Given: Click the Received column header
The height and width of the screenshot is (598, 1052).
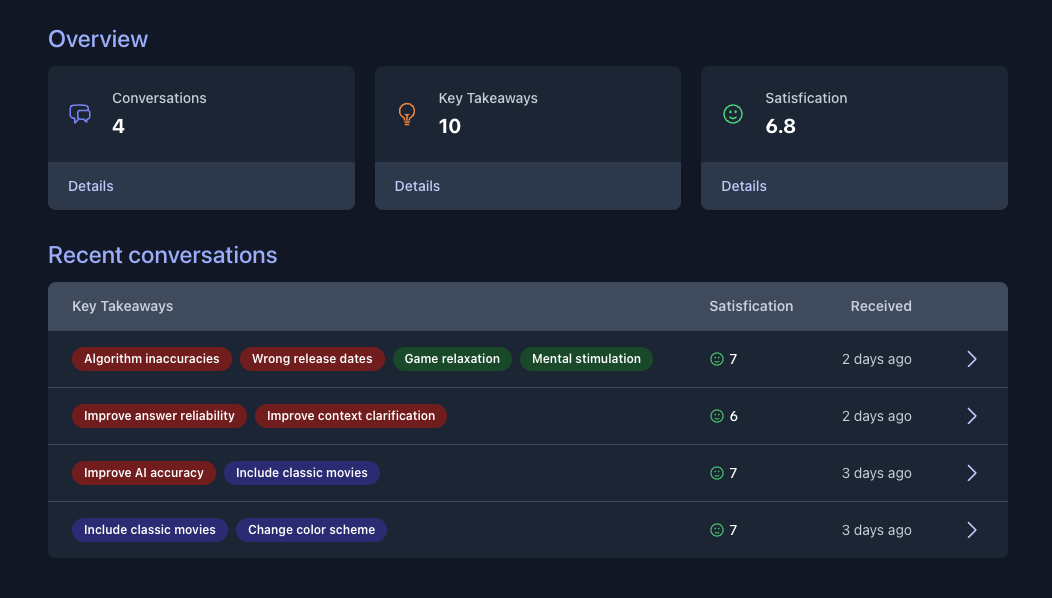Looking at the screenshot, I should (x=881, y=306).
